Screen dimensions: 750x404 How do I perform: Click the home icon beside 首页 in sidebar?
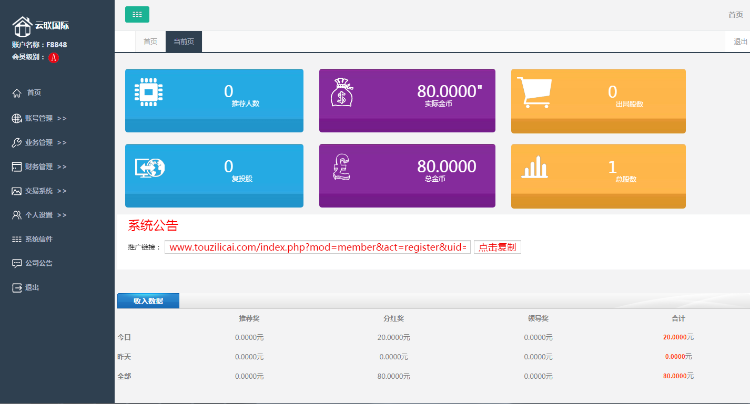(17, 93)
